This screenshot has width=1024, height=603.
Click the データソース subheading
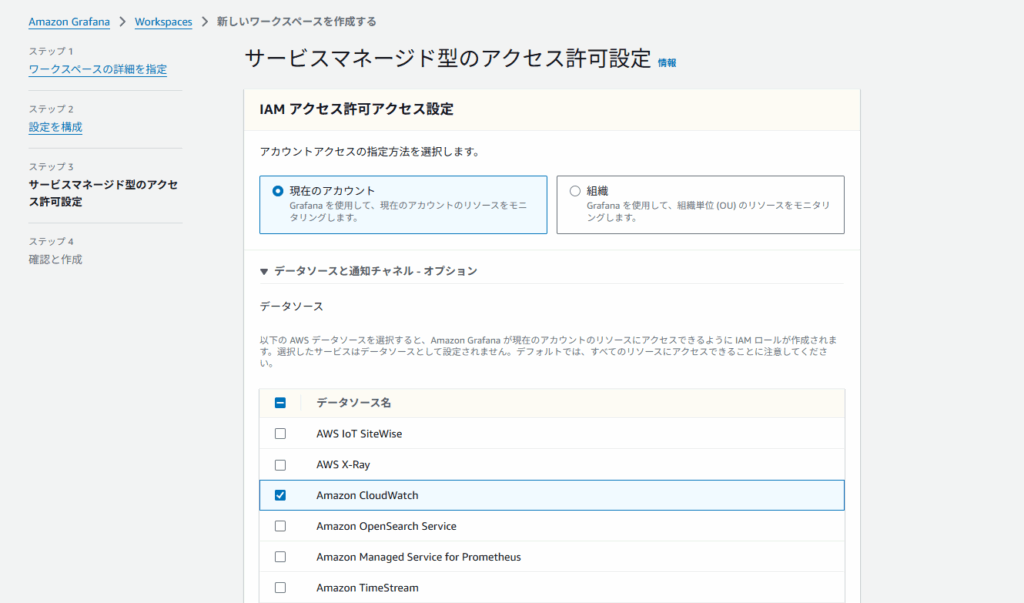pos(291,306)
